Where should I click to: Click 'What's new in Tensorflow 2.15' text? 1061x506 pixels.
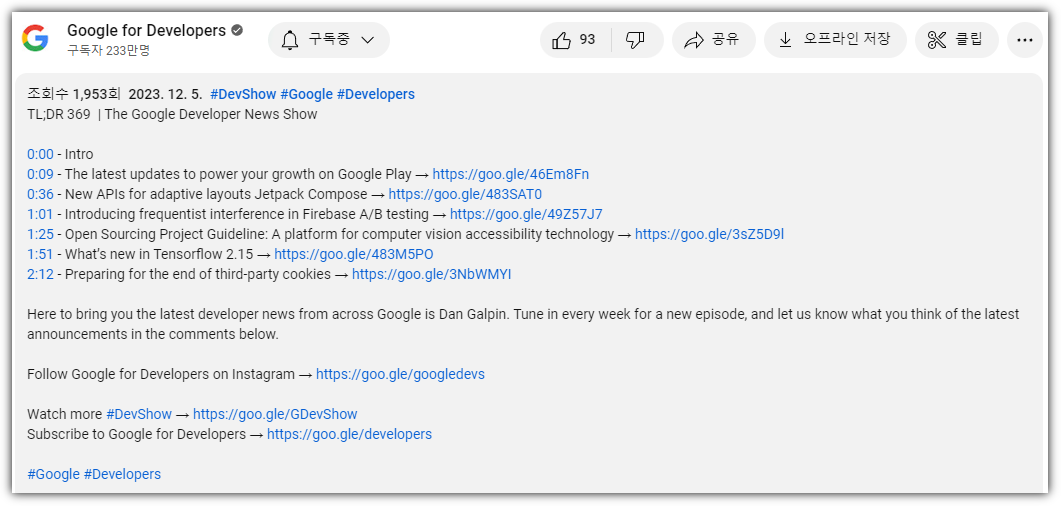click(x=158, y=254)
